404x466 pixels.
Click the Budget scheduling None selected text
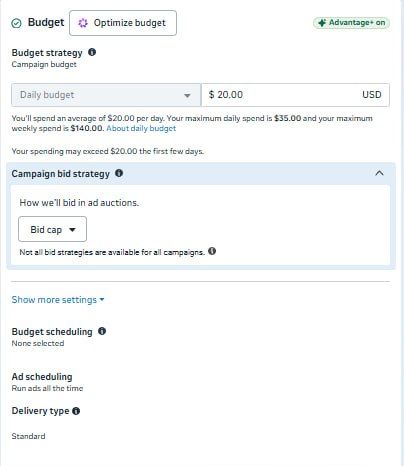(38, 343)
